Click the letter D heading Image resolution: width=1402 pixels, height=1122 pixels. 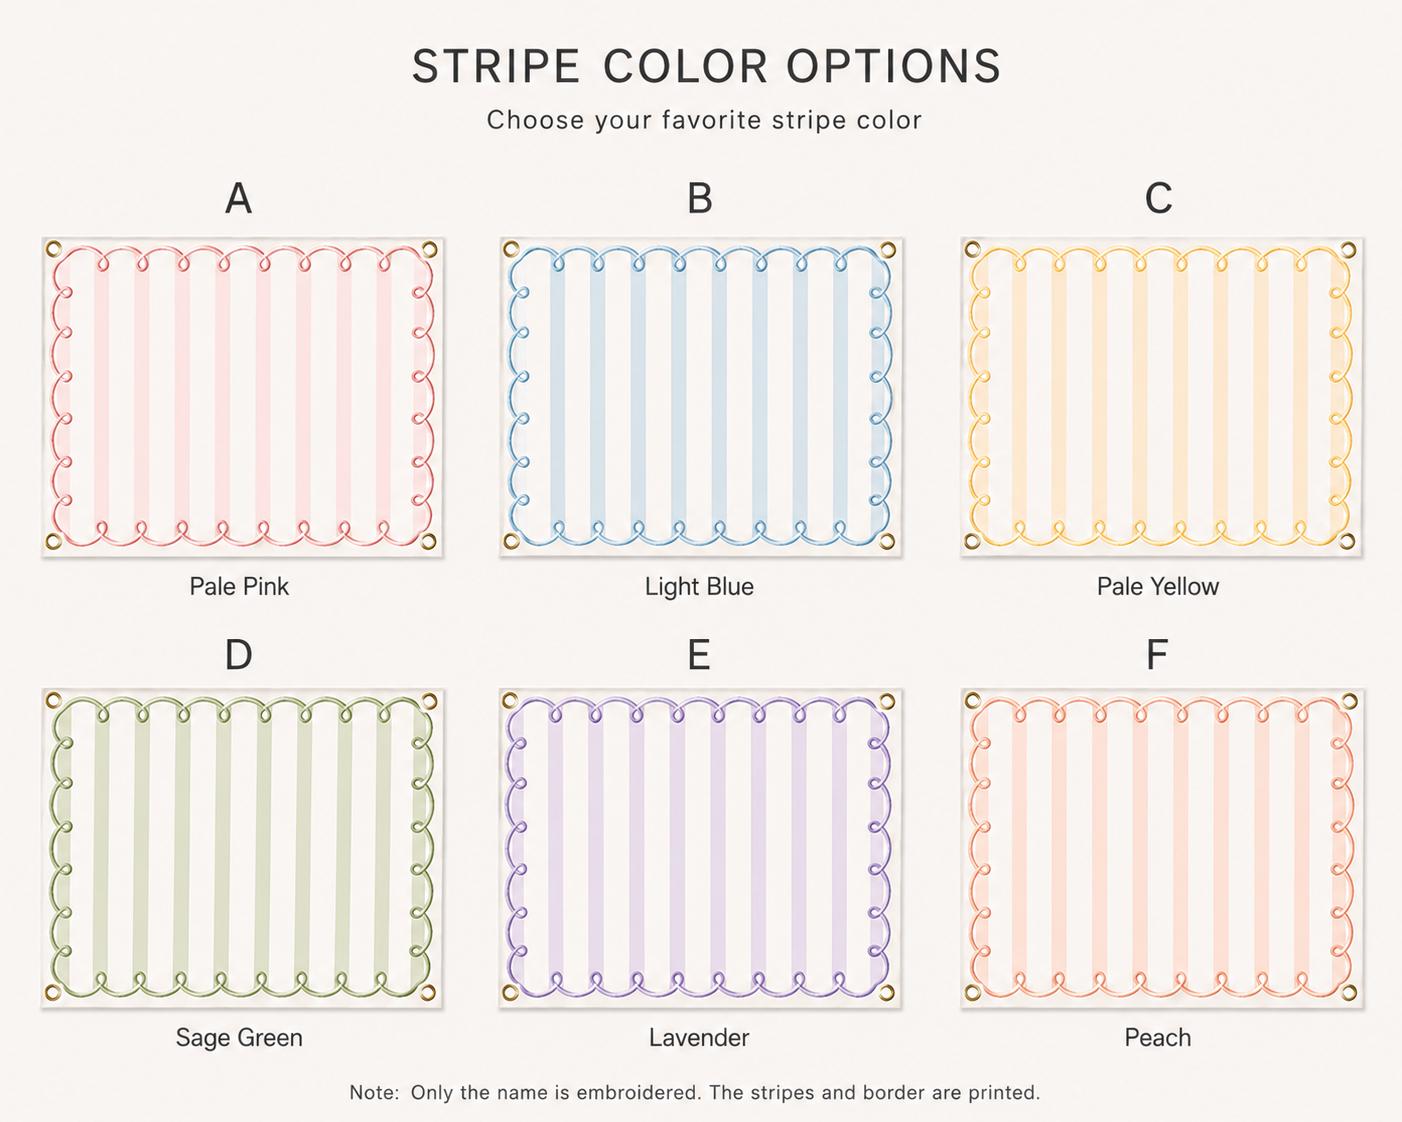coord(238,655)
